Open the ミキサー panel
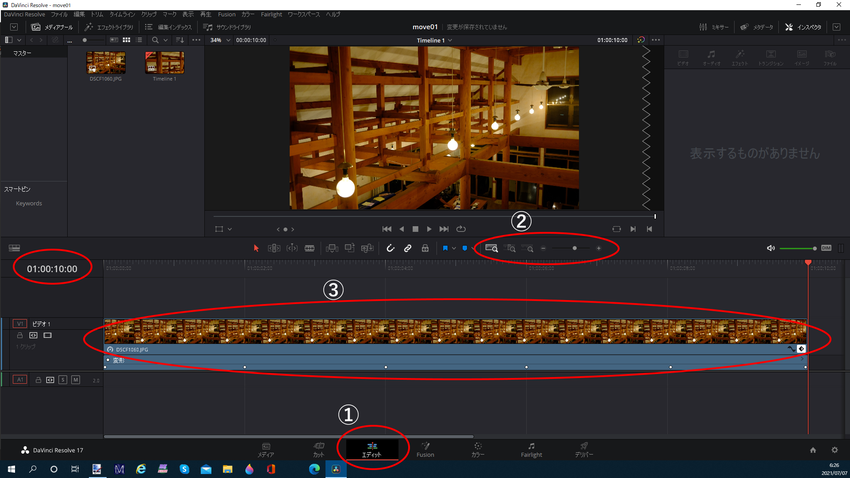Viewport: 850px width, 478px height. pyautogui.click(x=713, y=27)
